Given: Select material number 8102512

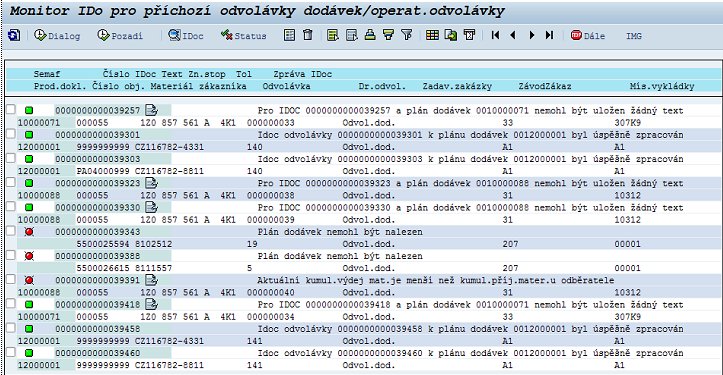Looking at the screenshot, I should [x=154, y=244].
